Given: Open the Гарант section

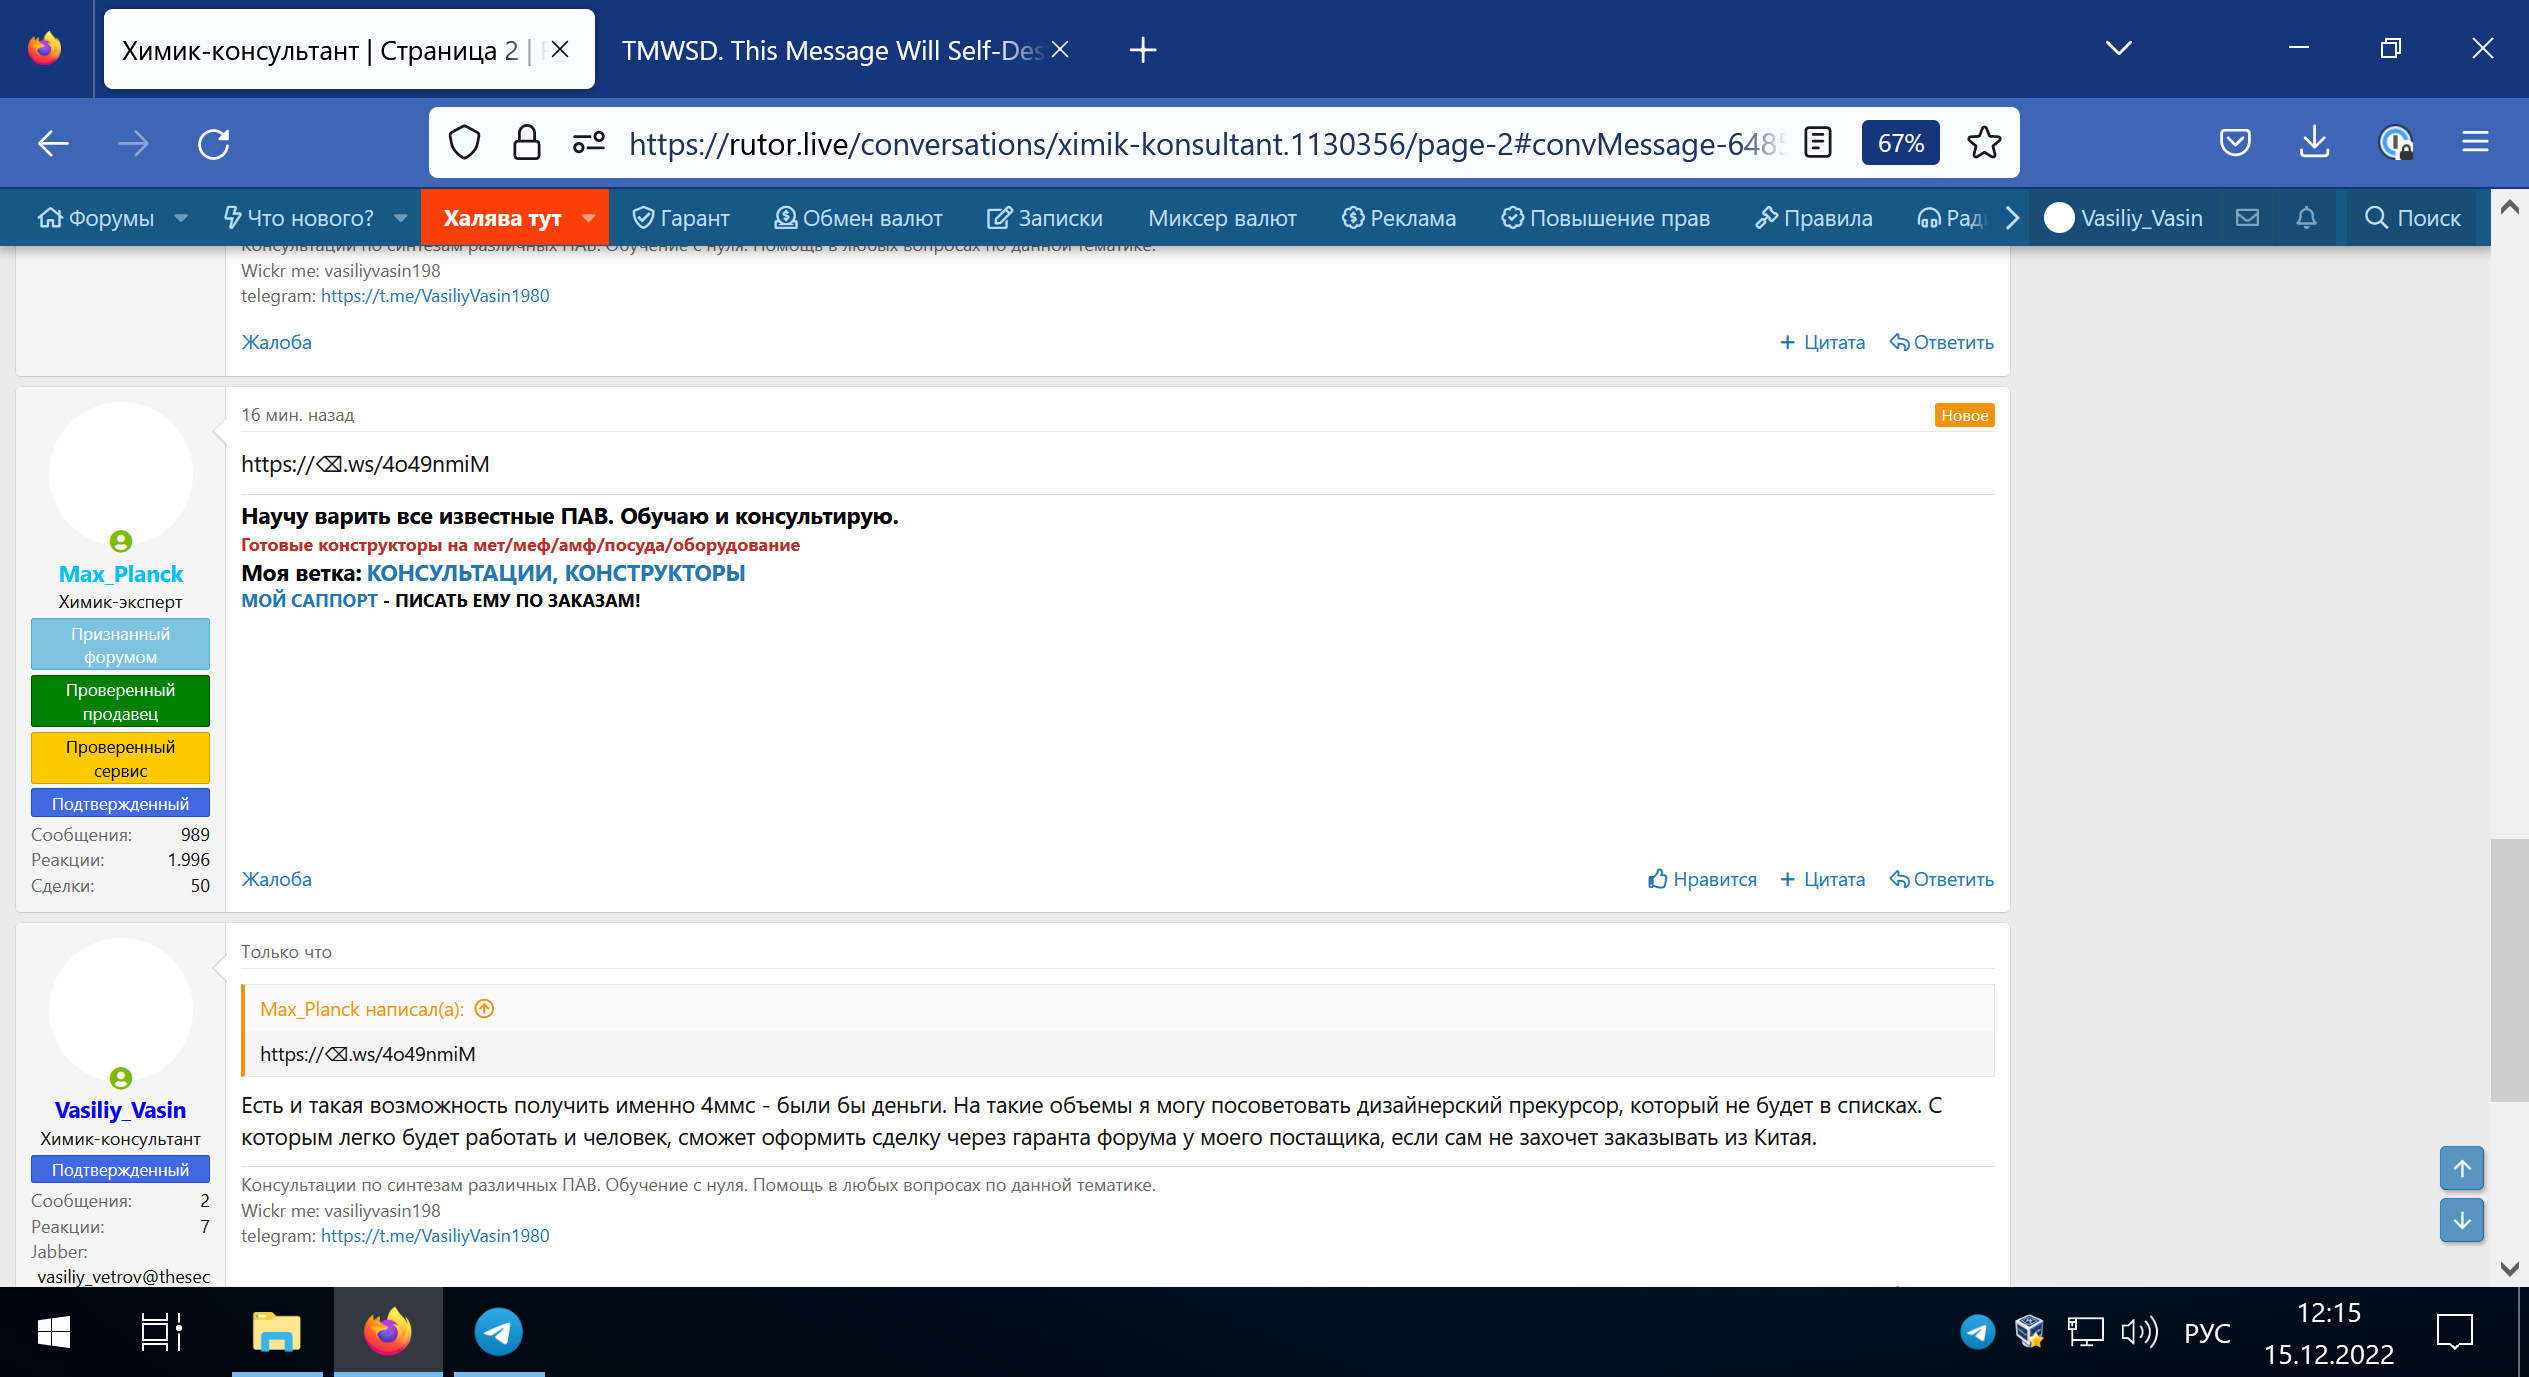Looking at the screenshot, I should click(x=681, y=218).
